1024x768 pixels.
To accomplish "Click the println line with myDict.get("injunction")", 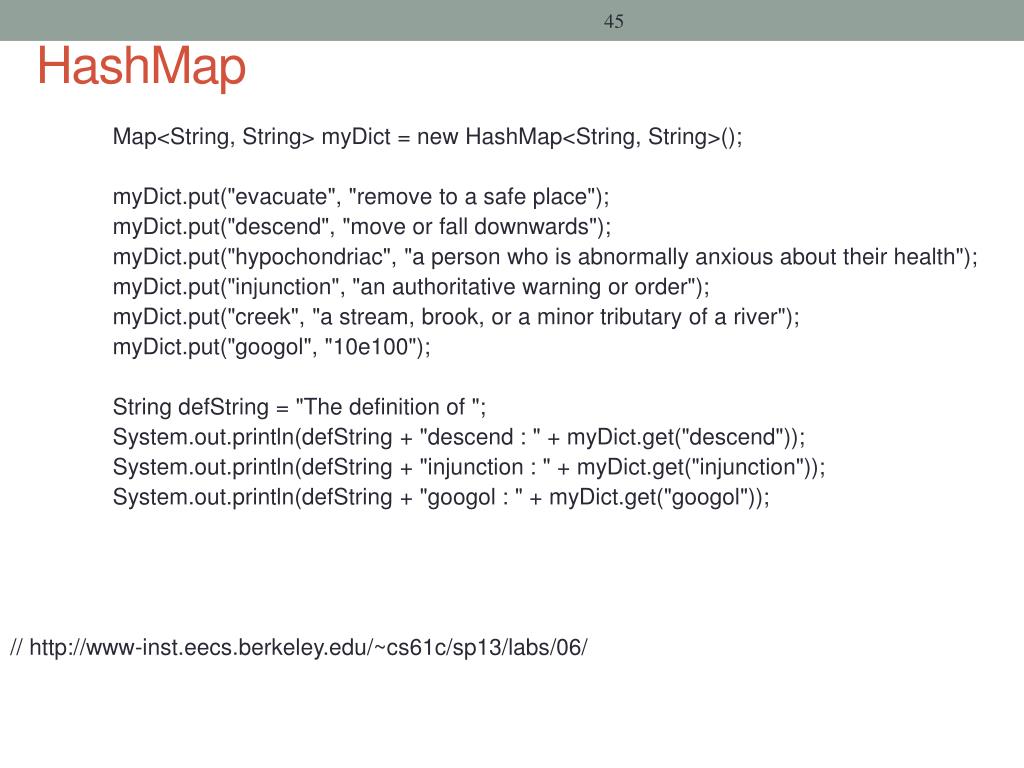I will click(469, 468).
